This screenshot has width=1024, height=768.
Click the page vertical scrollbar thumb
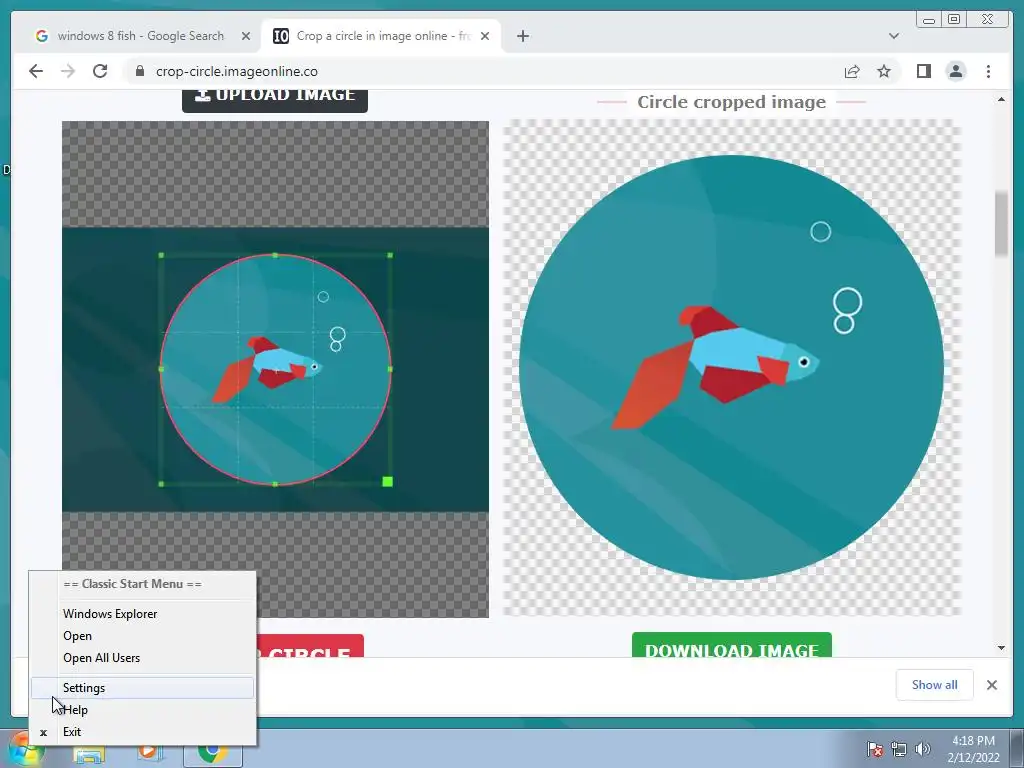coord(1001,224)
